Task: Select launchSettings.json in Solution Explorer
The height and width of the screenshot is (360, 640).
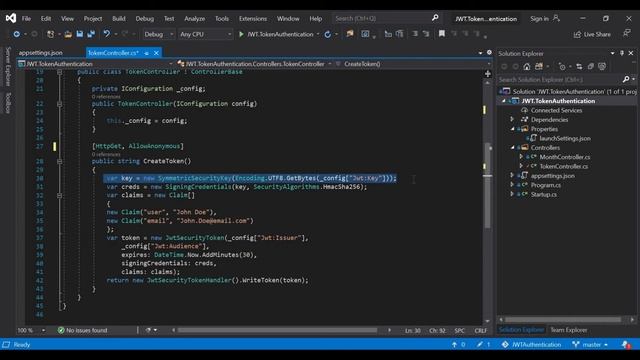Action: pyautogui.click(x=565, y=138)
